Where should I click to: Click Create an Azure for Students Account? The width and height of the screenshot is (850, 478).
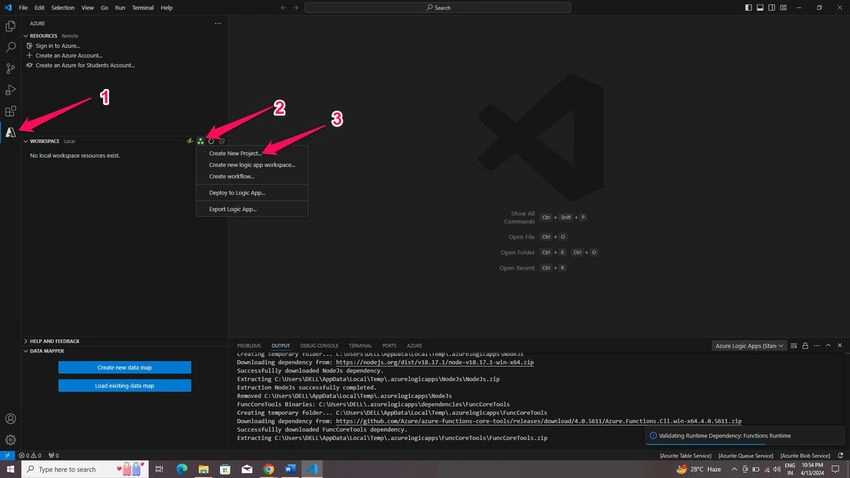(x=85, y=65)
